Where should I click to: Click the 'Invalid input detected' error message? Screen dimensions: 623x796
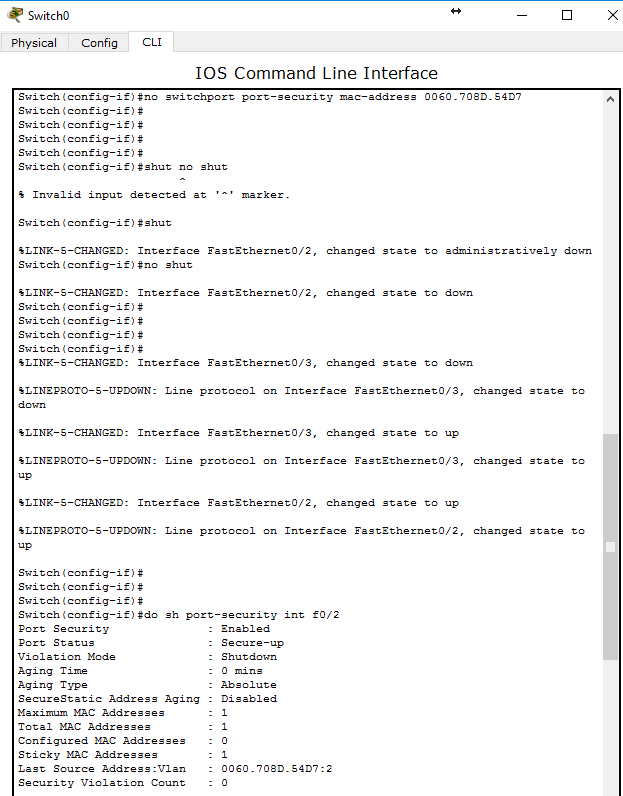pos(154,195)
